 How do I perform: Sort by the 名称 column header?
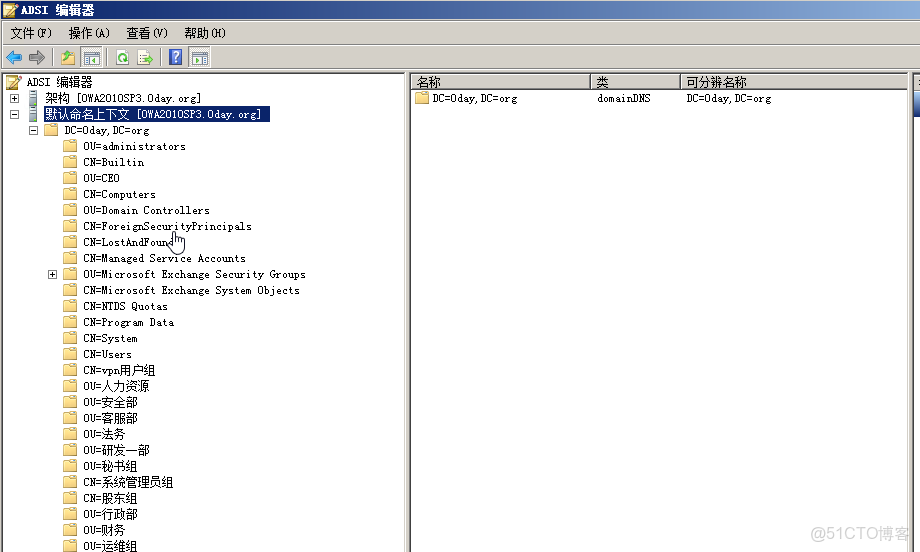click(500, 82)
